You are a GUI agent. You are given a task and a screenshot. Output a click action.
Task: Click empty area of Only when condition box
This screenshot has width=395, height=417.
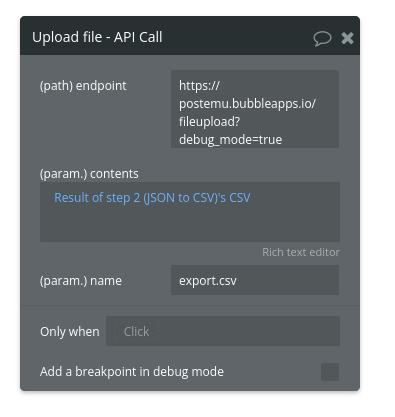coord(250,331)
